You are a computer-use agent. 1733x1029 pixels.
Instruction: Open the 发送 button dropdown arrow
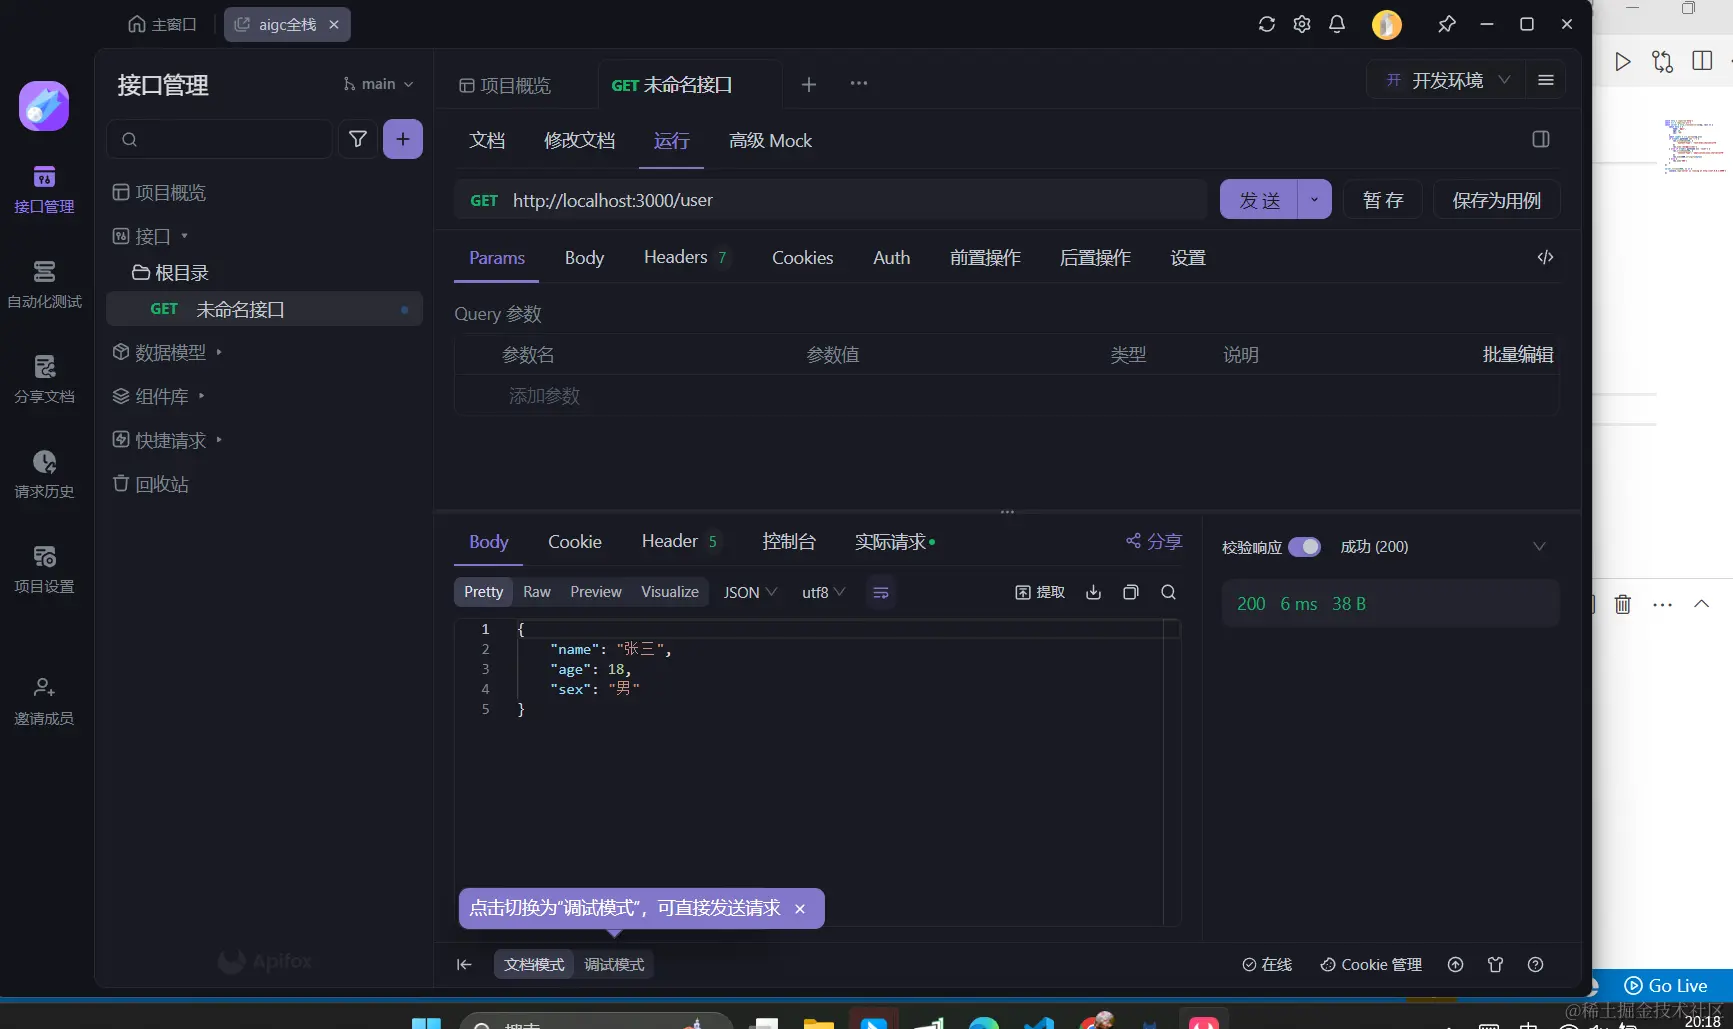pos(1314,200)
